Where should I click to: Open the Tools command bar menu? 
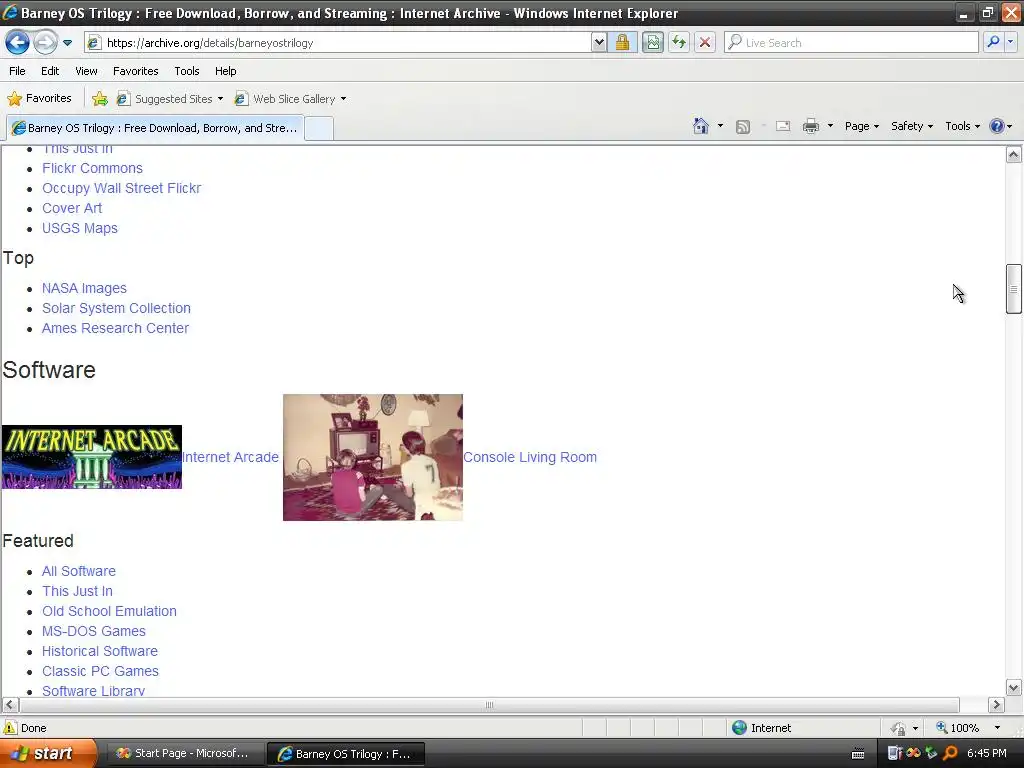click(x=962, y=126)
